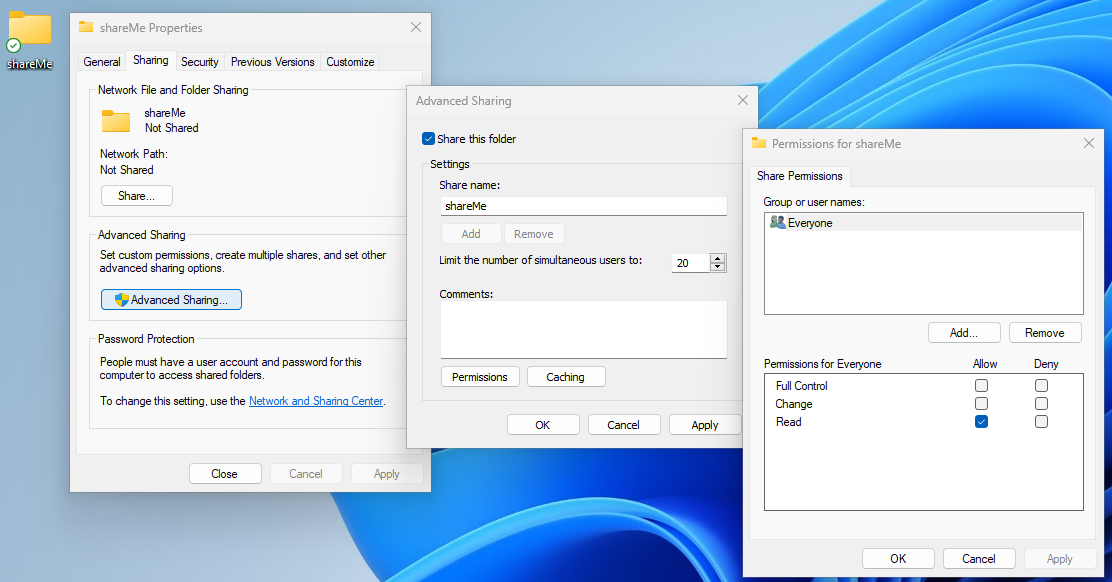Click the Permissions button in Advanced Sharing

pyautogui.click(x=479, y=377)
